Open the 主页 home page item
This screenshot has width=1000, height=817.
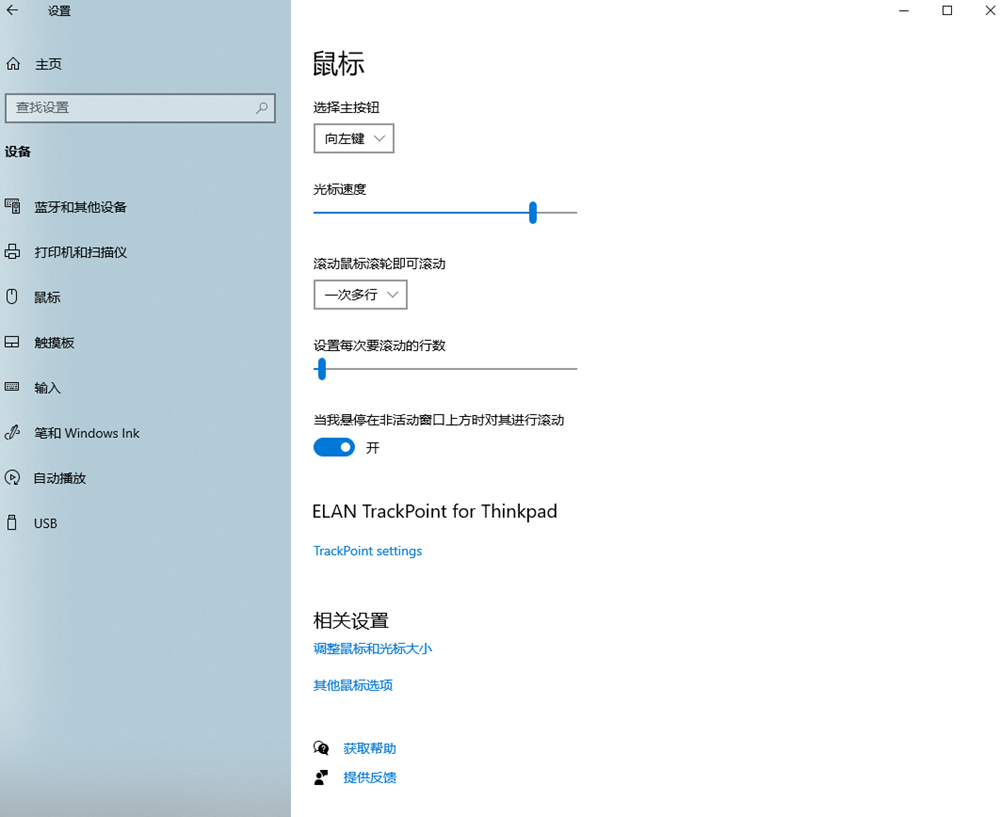coord(48,64)
